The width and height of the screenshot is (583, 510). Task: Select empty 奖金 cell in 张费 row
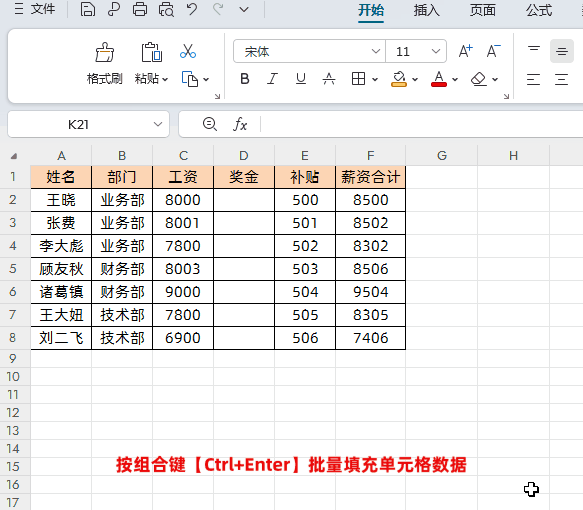(x=244, y=223)
